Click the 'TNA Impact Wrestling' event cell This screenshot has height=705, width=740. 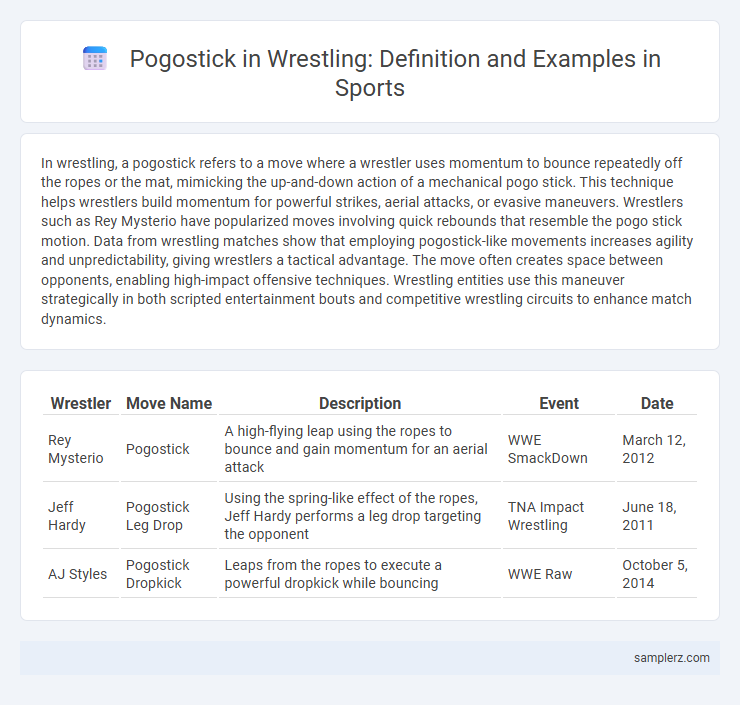point(559,516)
